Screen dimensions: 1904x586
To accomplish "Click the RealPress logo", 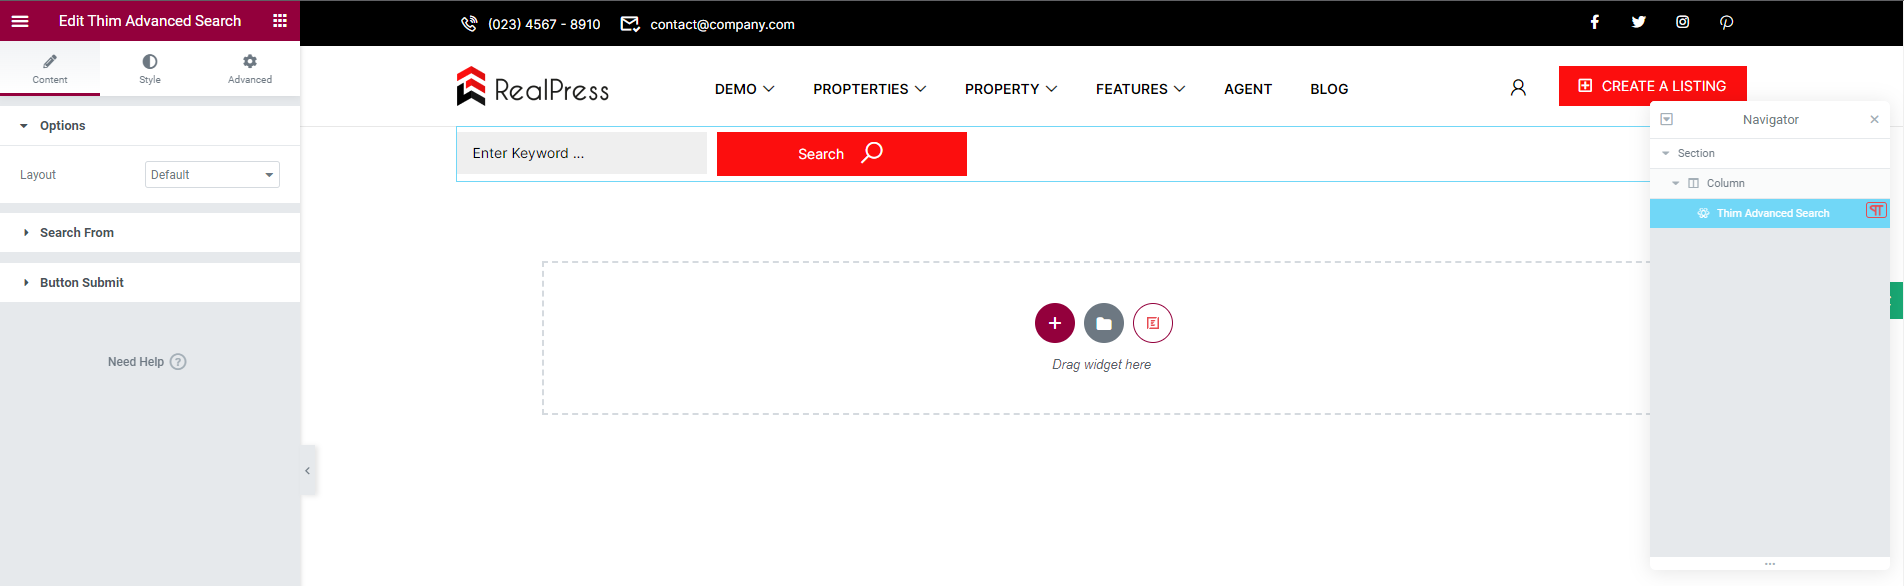I will click(x=533, y=87).
